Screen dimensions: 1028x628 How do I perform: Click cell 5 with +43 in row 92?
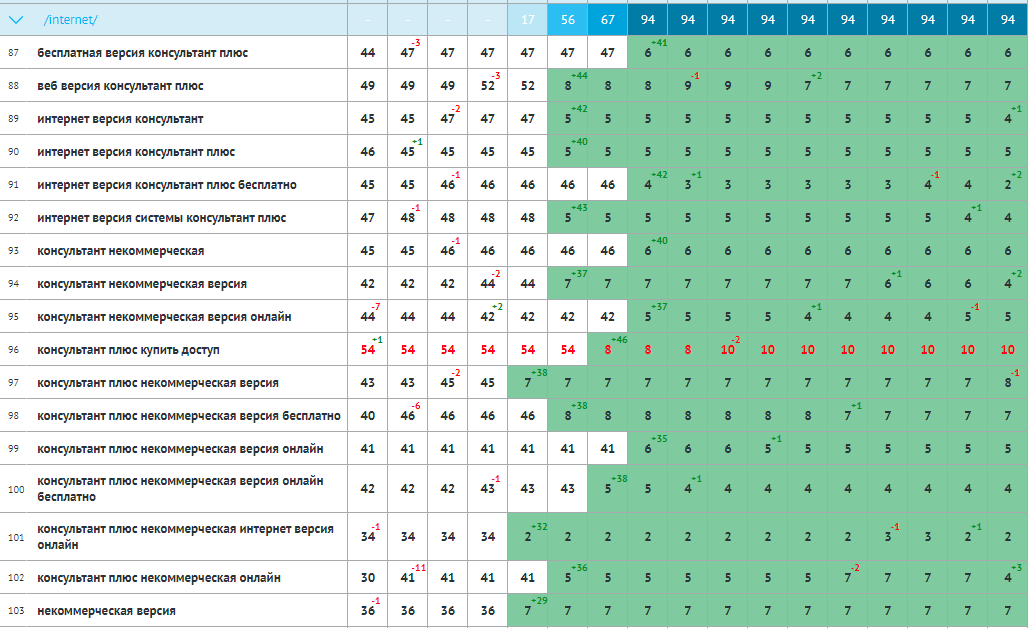pos(568,218)
